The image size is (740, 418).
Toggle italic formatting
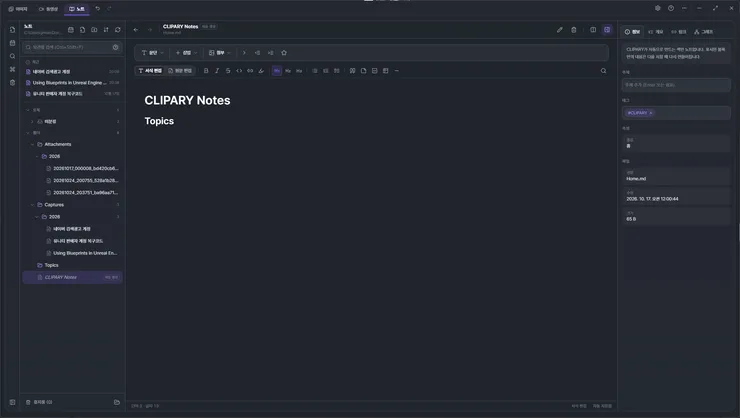click(217, 71)
